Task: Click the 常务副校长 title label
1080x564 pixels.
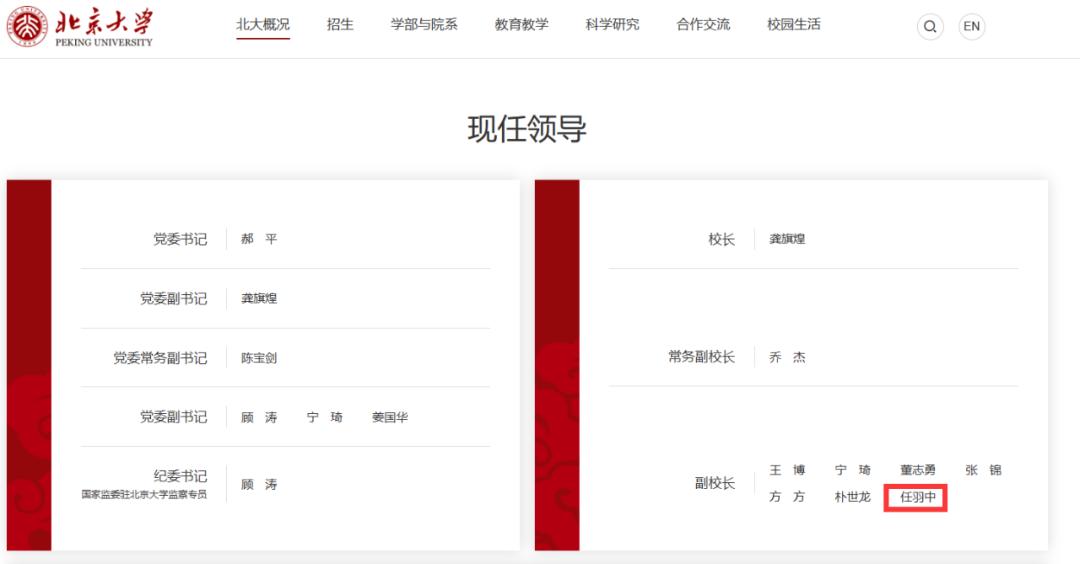Action: tap(701, 357)
